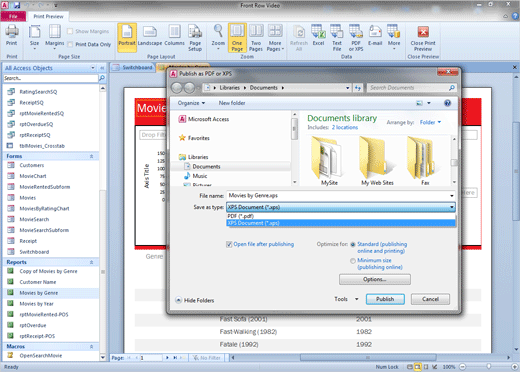
Task: Click the search magnifier in navigation pane
Action: coord(102,78)
